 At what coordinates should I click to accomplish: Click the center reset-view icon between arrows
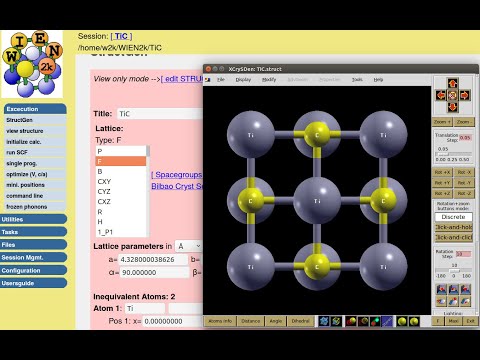tap(452, 96)
